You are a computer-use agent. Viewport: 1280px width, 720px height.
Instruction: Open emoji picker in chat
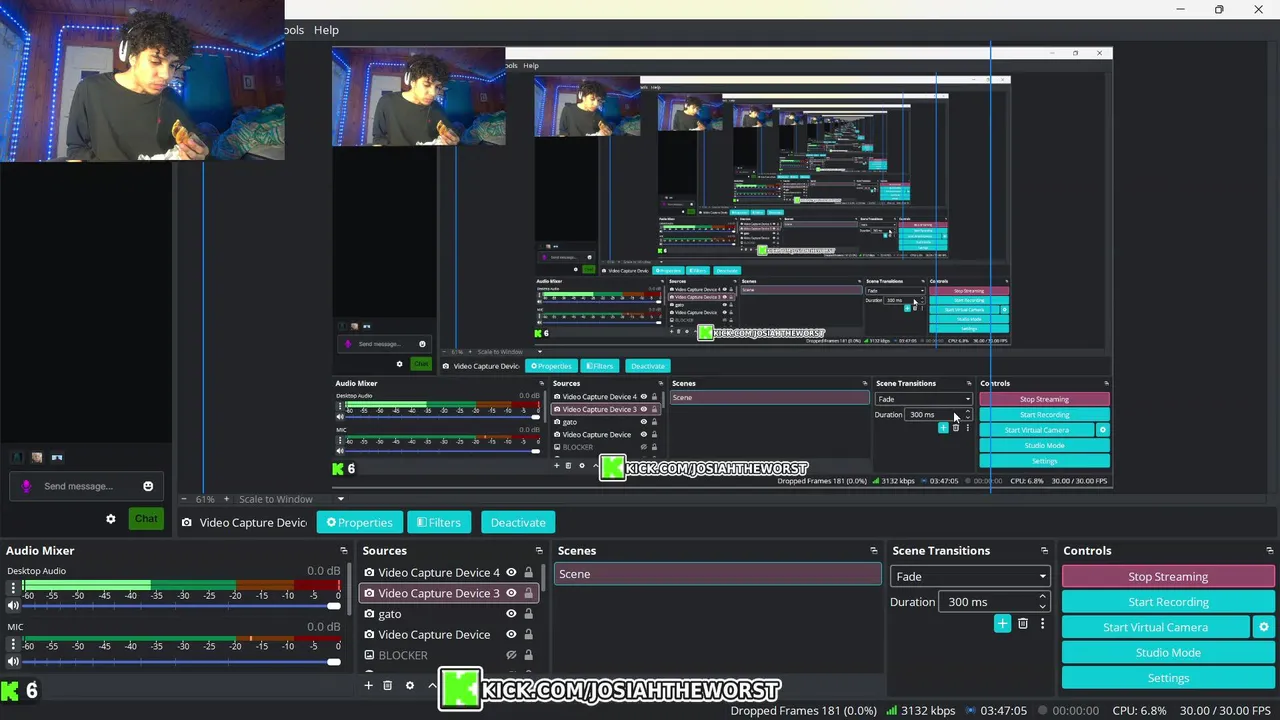click(x=148, y=486)
